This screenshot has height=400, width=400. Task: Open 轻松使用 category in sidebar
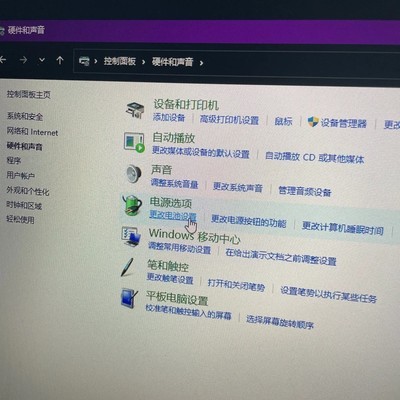(21, 220)
